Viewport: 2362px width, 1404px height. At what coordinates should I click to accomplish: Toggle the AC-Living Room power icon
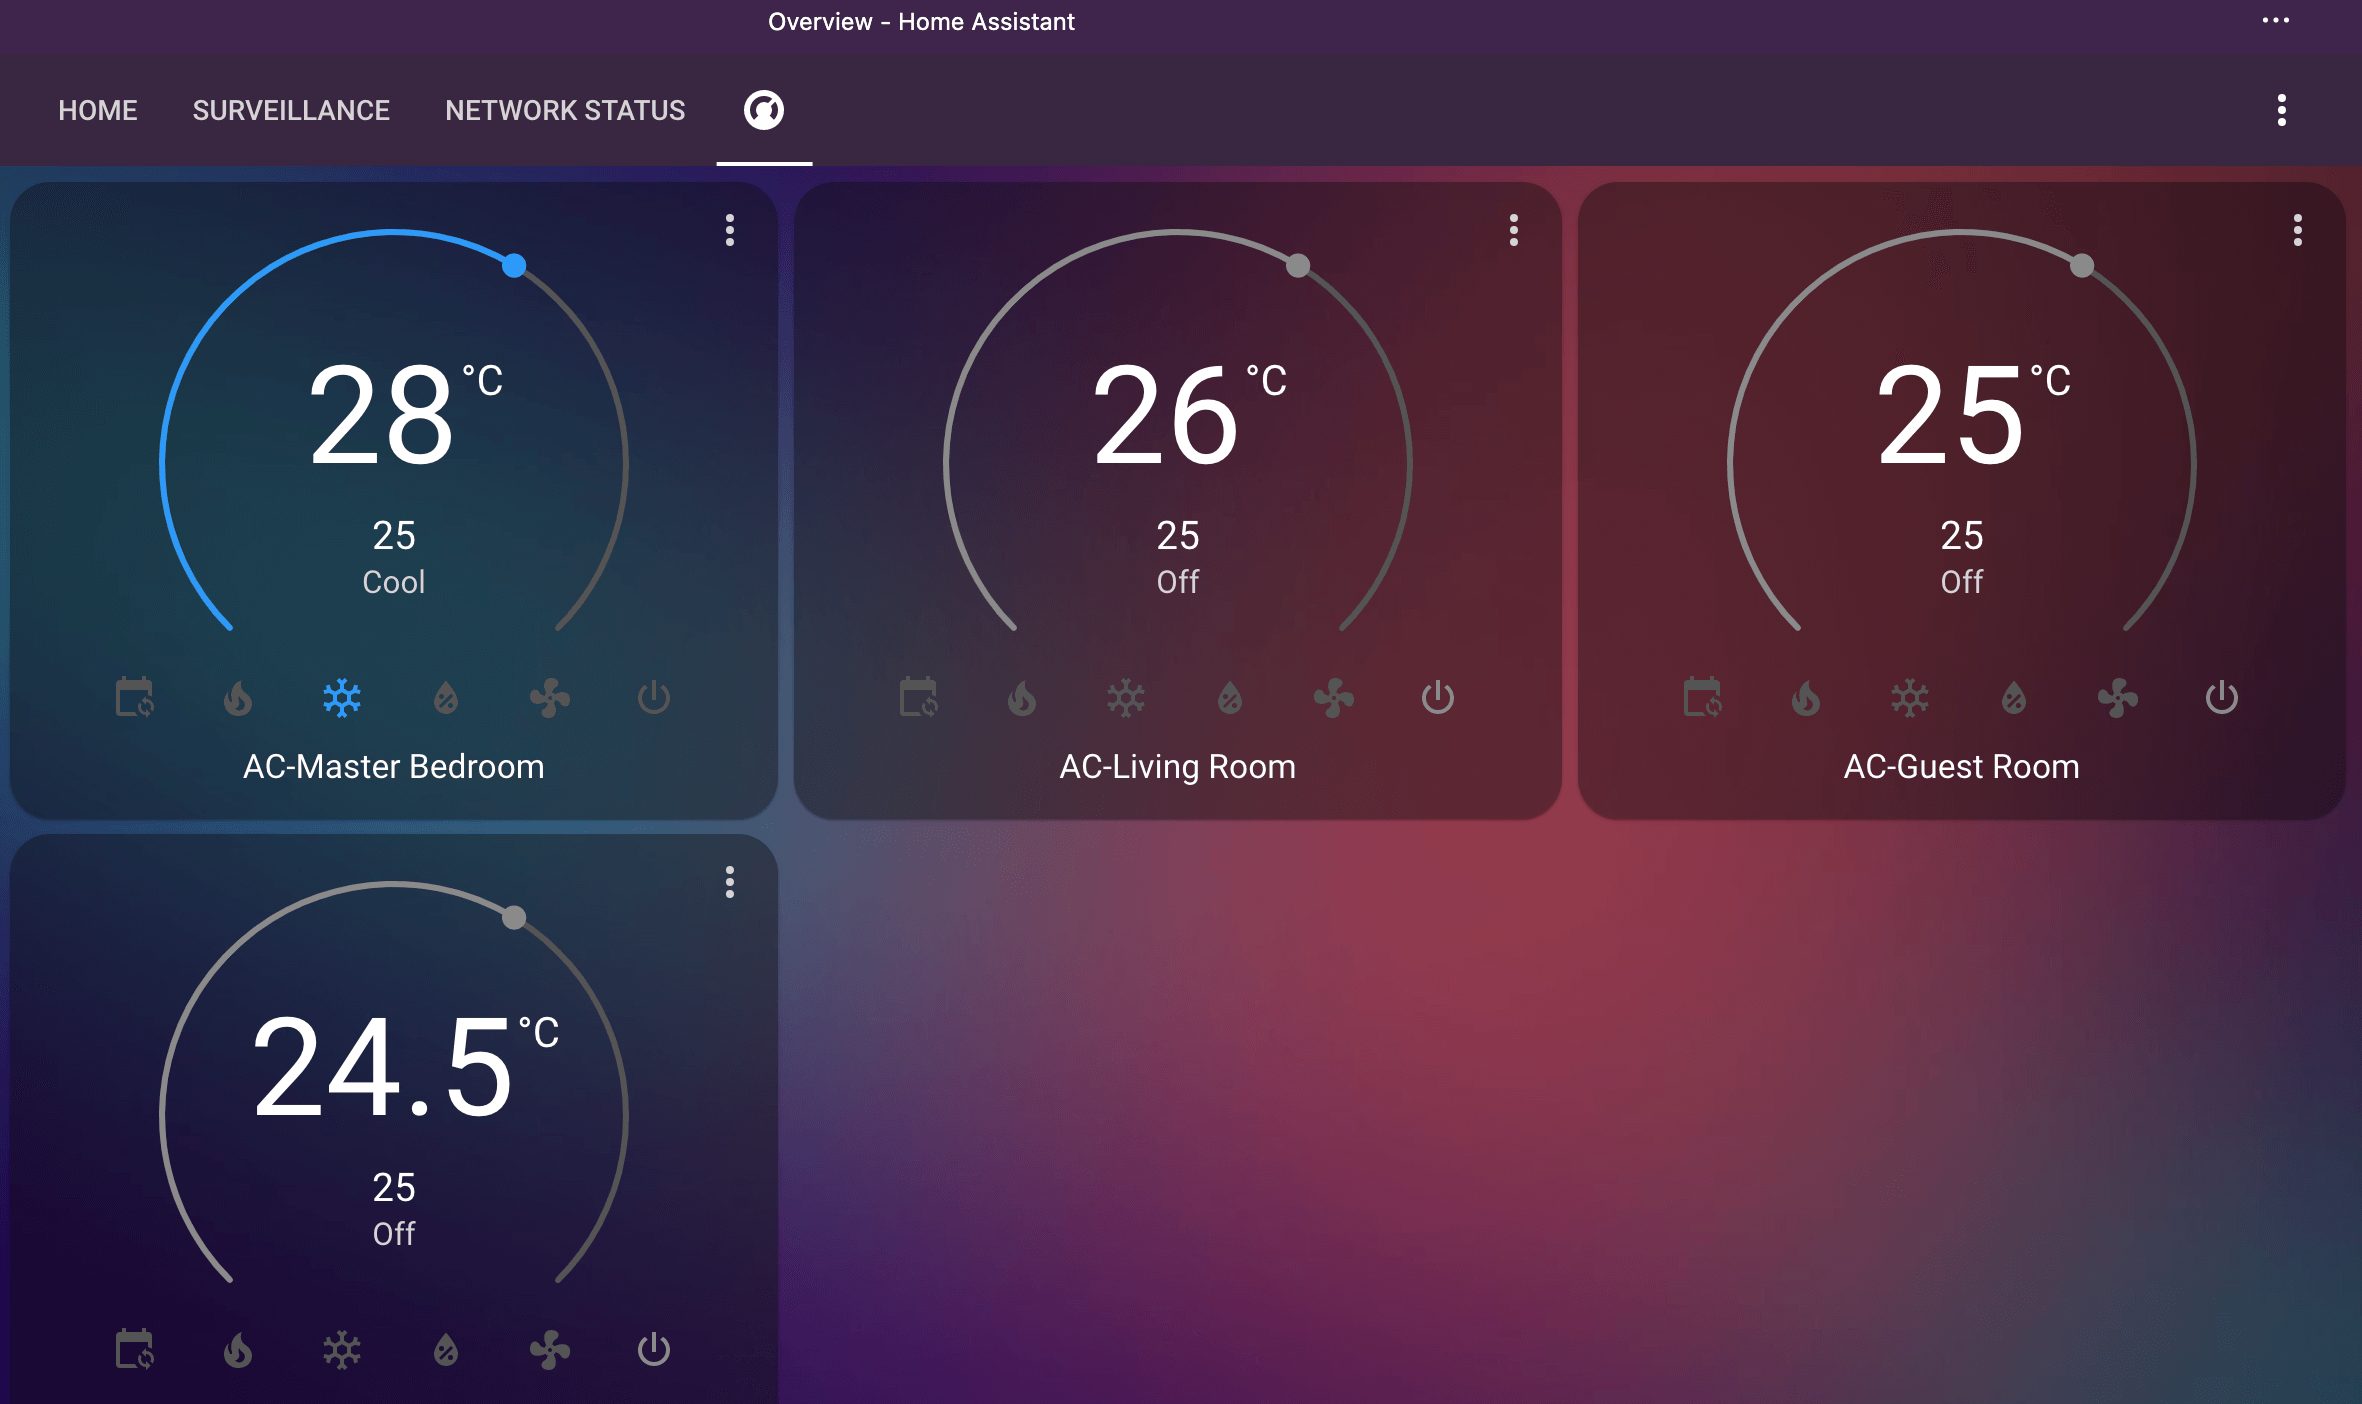(x=1438, y=698)
